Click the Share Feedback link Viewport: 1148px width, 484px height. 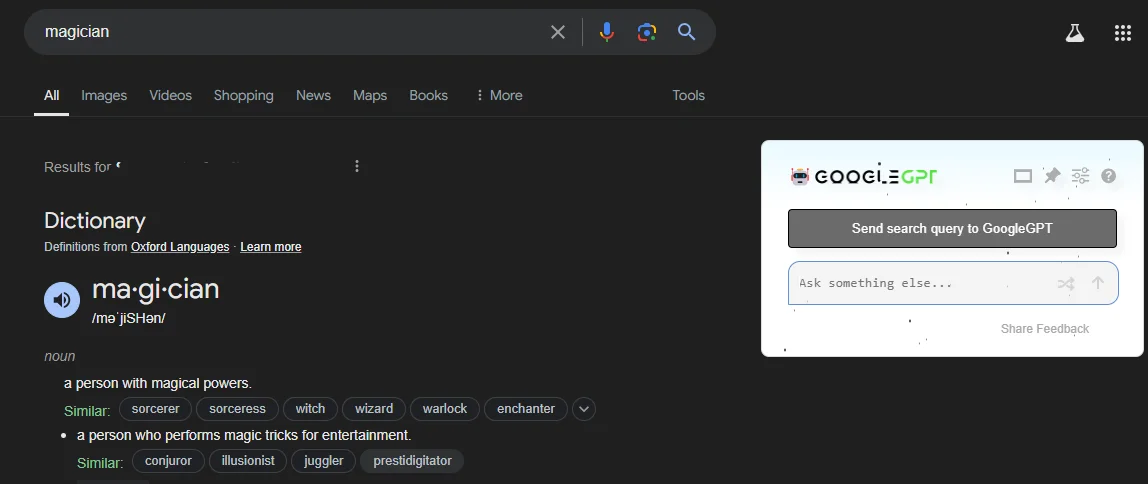(1045, 329)
